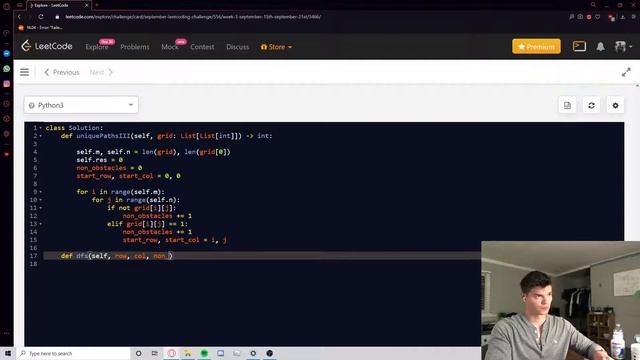The image size is (640, 360).
Task: Open the Mock section
Action: point(170,47)
